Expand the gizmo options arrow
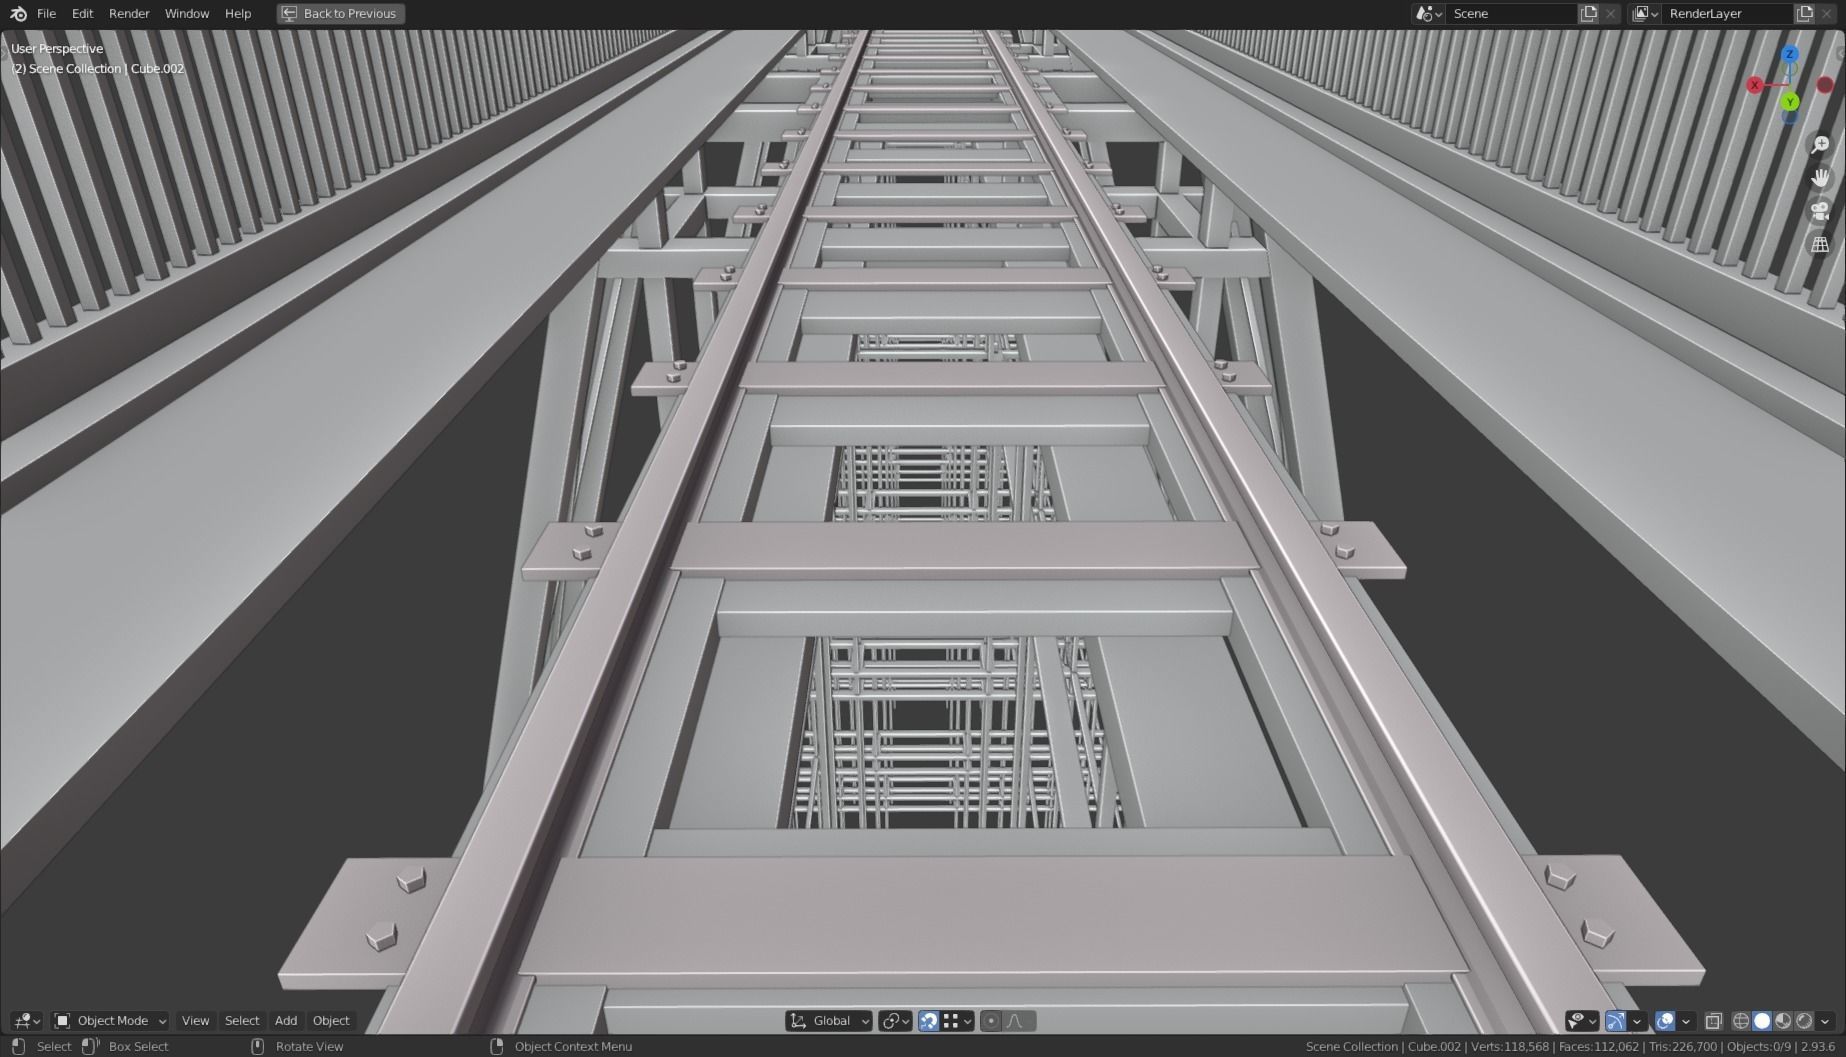Viewport: 1846px width, 1057px height. 1637,1021
